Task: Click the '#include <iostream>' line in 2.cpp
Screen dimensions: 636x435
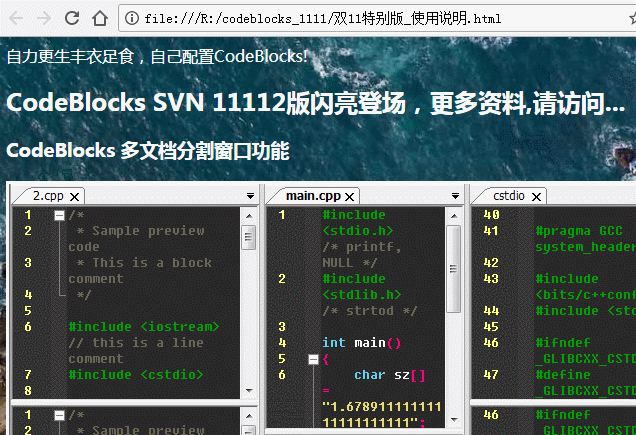Action: click(144, 327)
